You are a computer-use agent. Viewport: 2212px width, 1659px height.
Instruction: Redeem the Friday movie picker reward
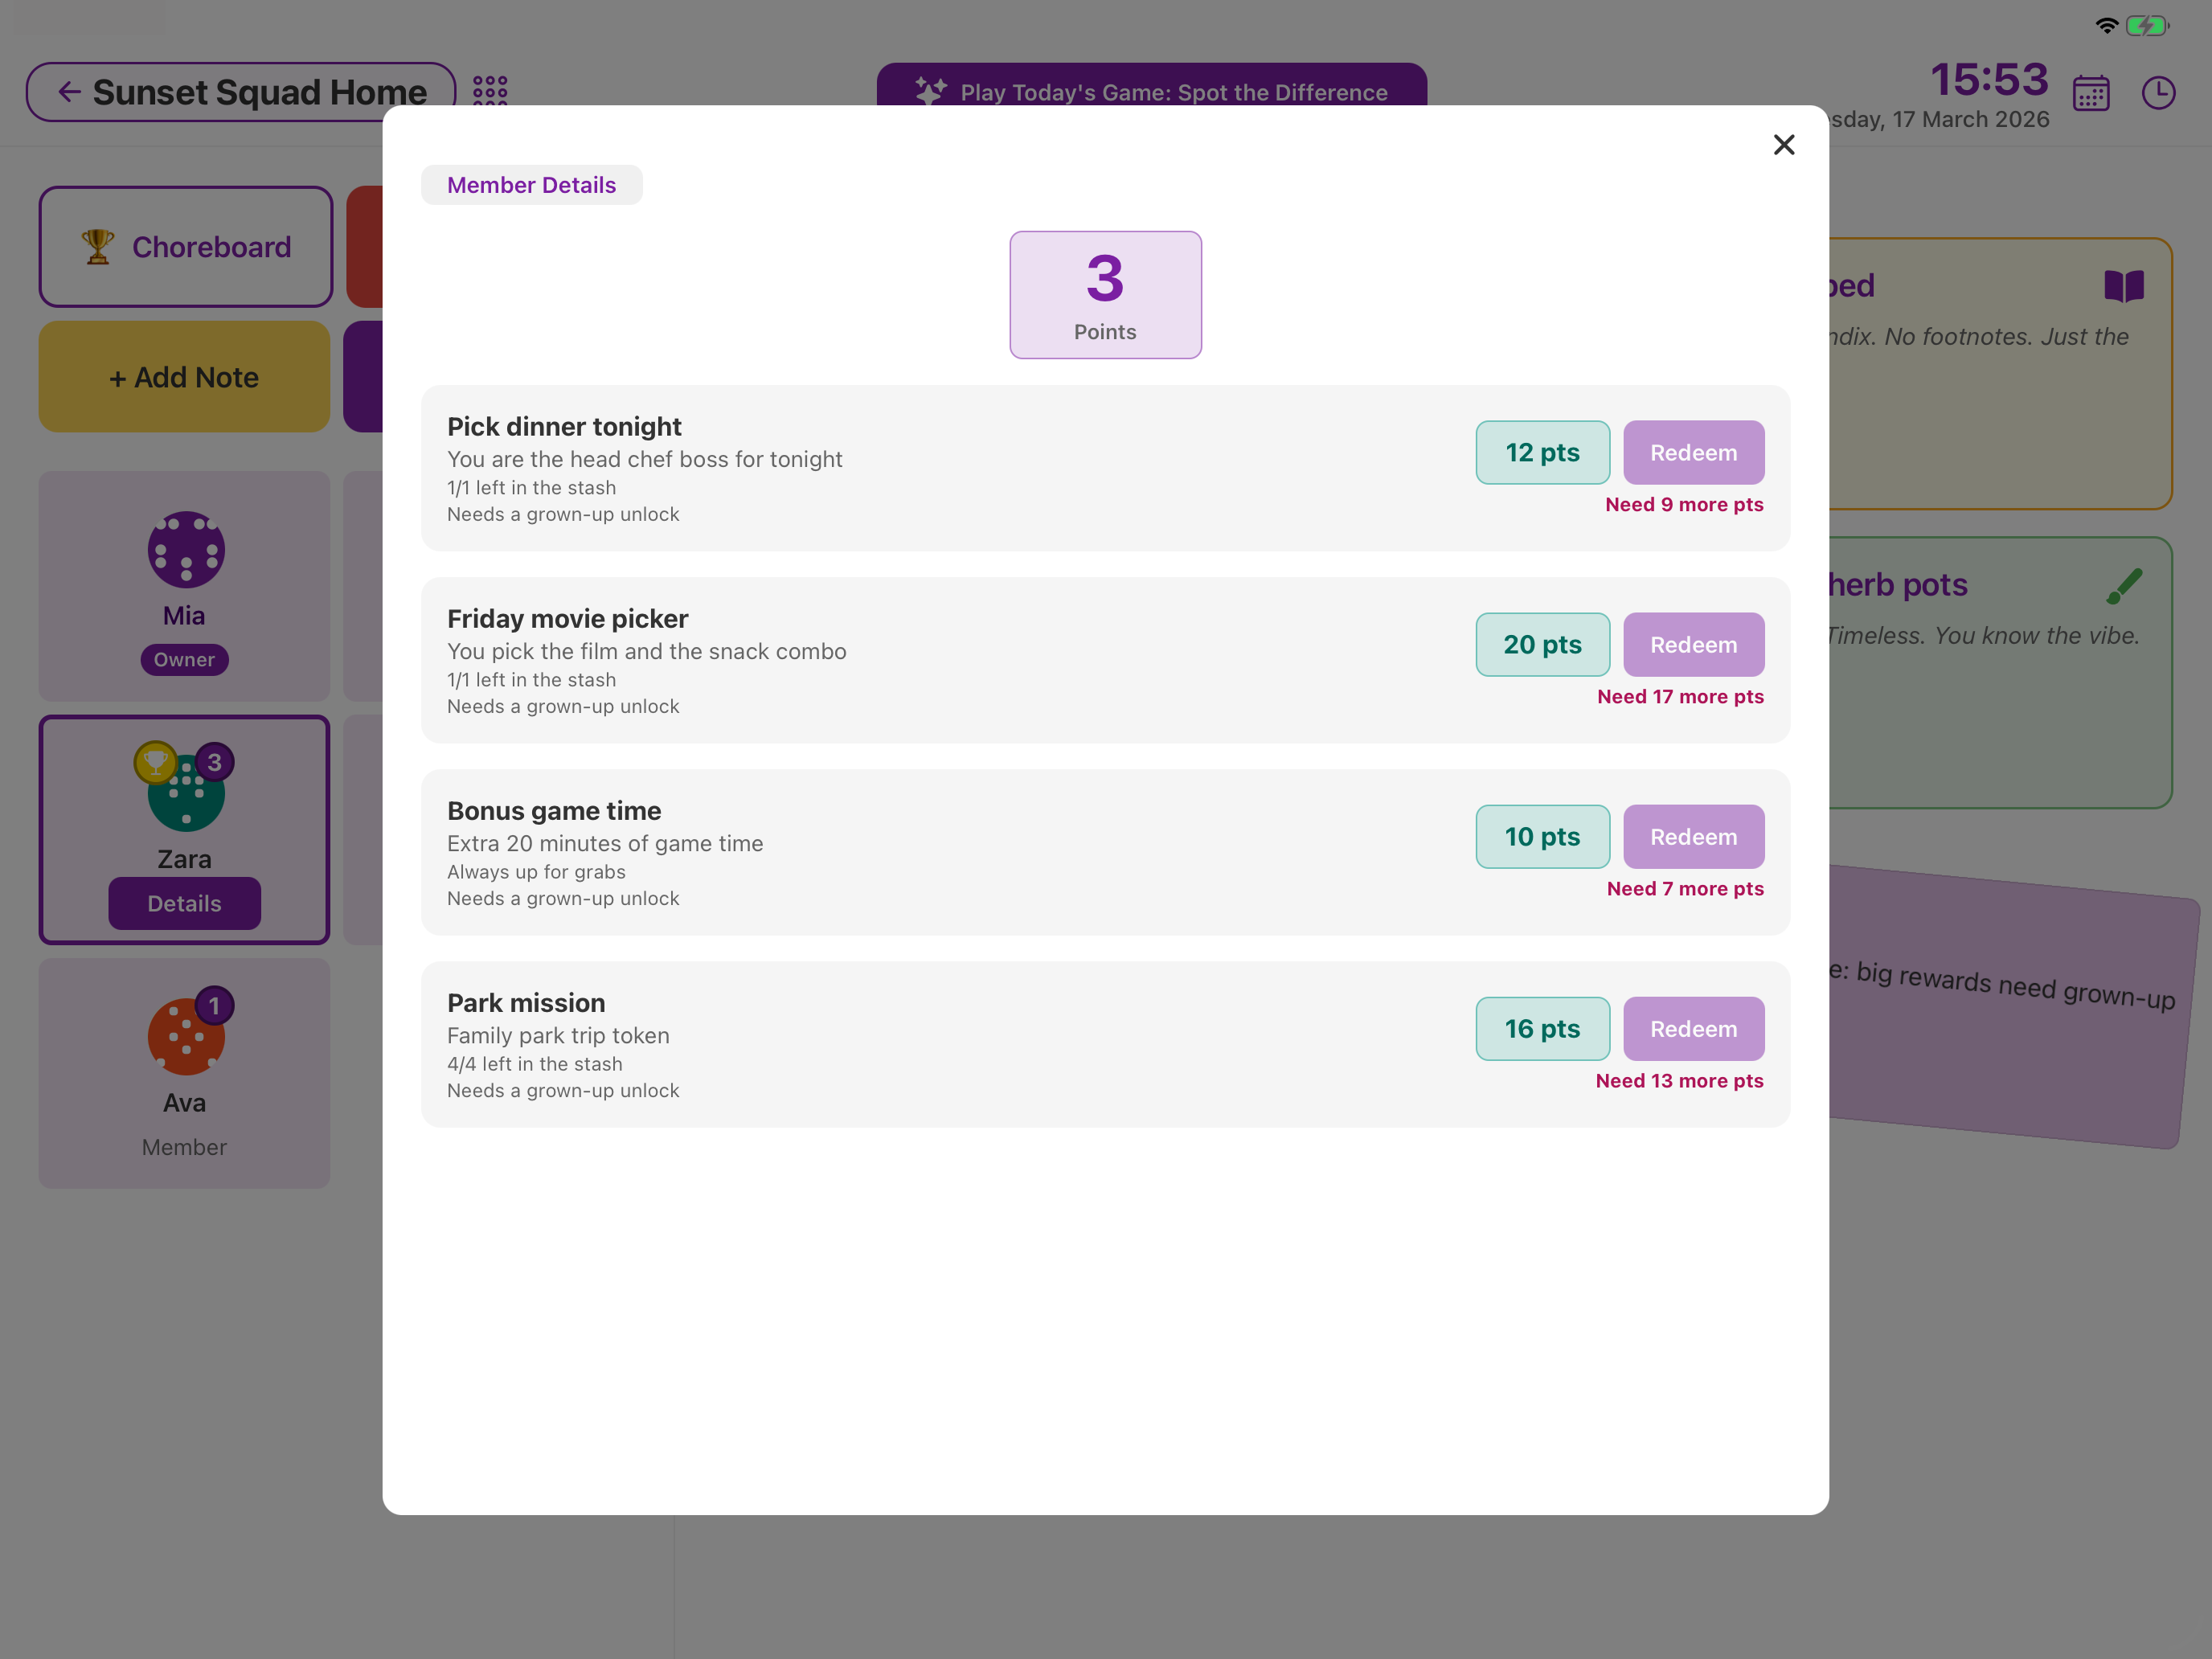[x=1693, y=644]
